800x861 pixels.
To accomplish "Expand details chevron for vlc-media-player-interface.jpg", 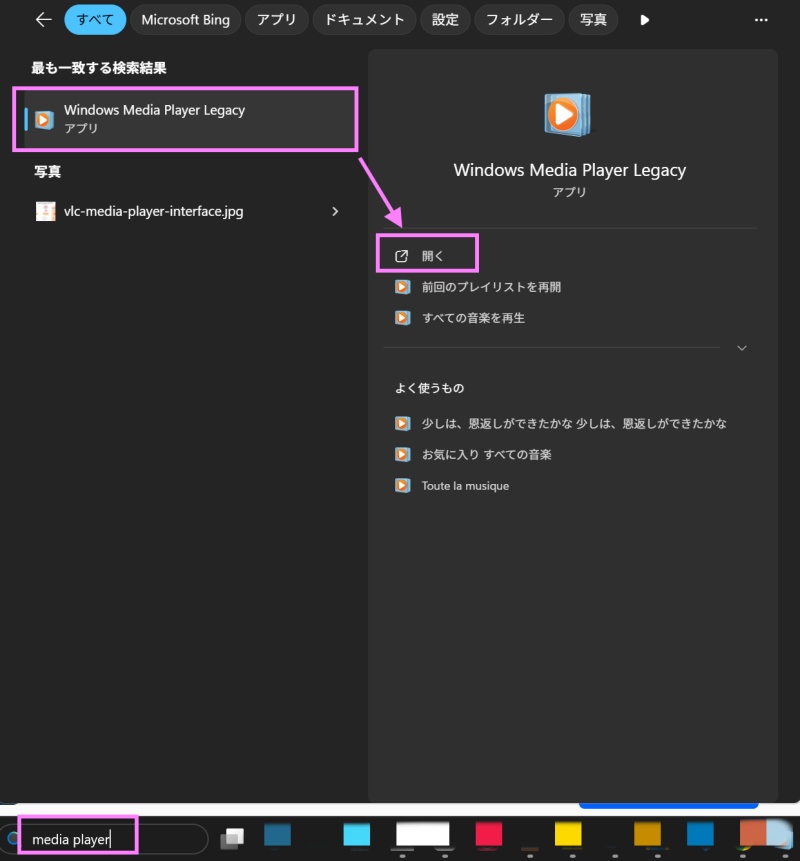I will (x=335, y=211).
